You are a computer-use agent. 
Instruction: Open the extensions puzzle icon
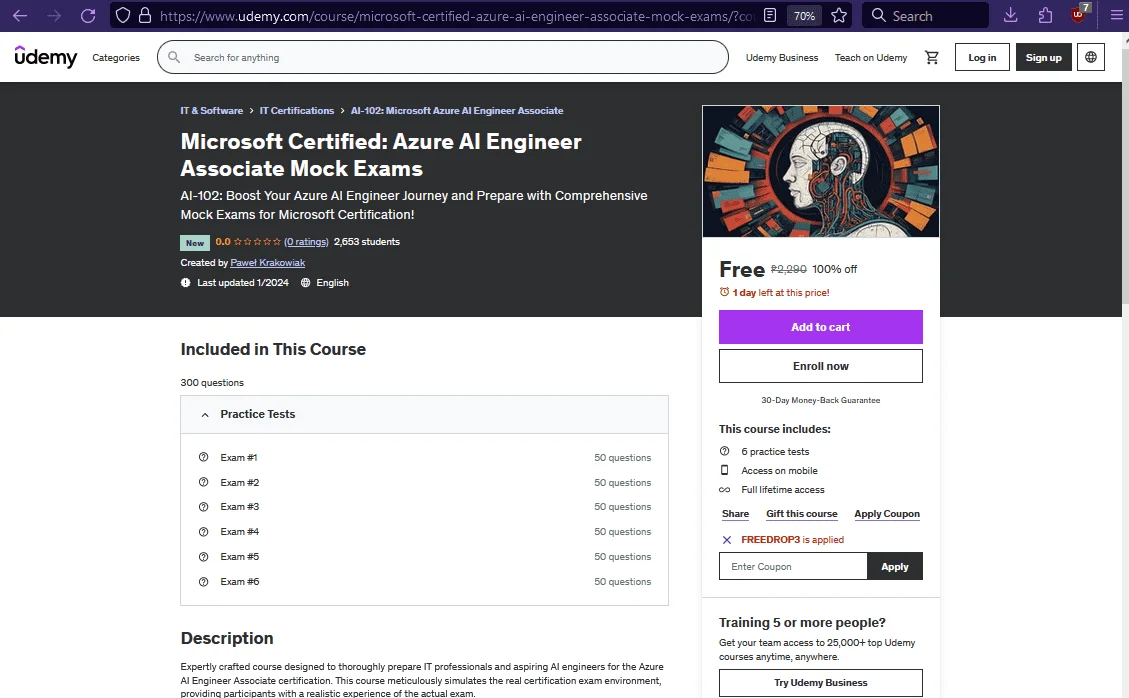click(1045, 15)
